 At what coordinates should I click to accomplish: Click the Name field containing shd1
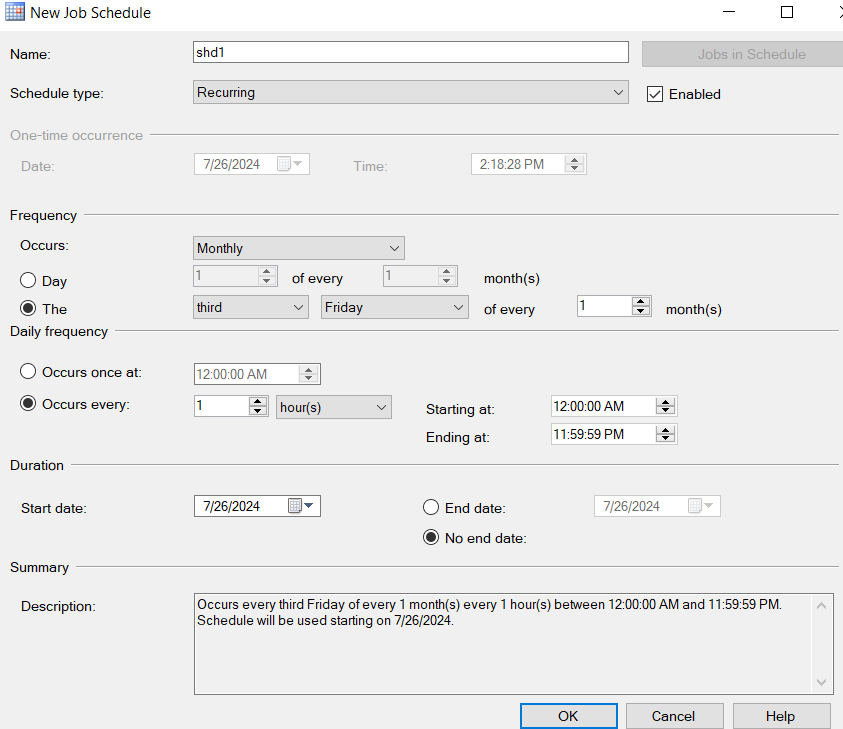click(411, 52)
